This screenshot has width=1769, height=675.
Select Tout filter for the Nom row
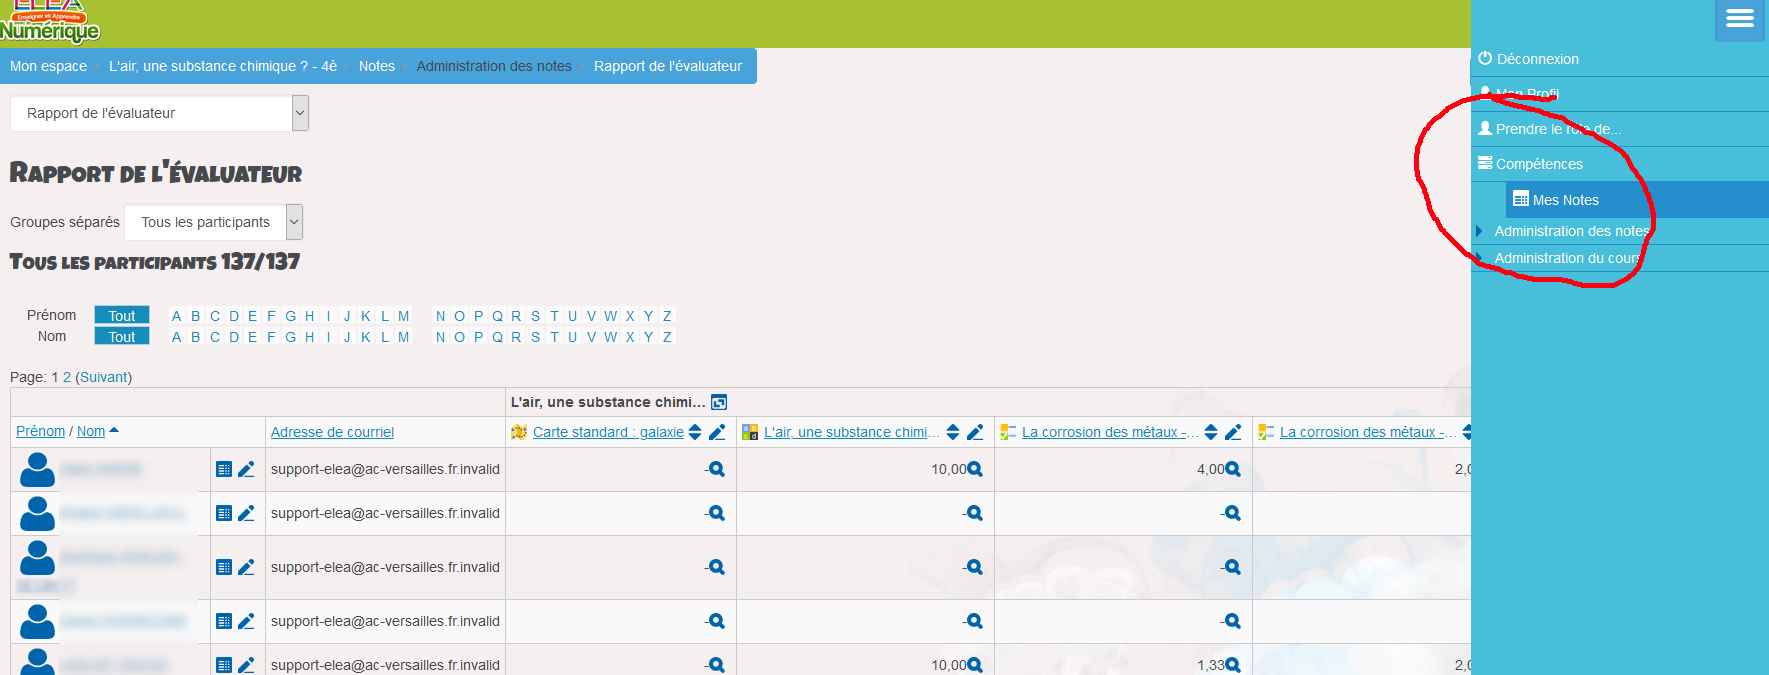click(122, 337)
